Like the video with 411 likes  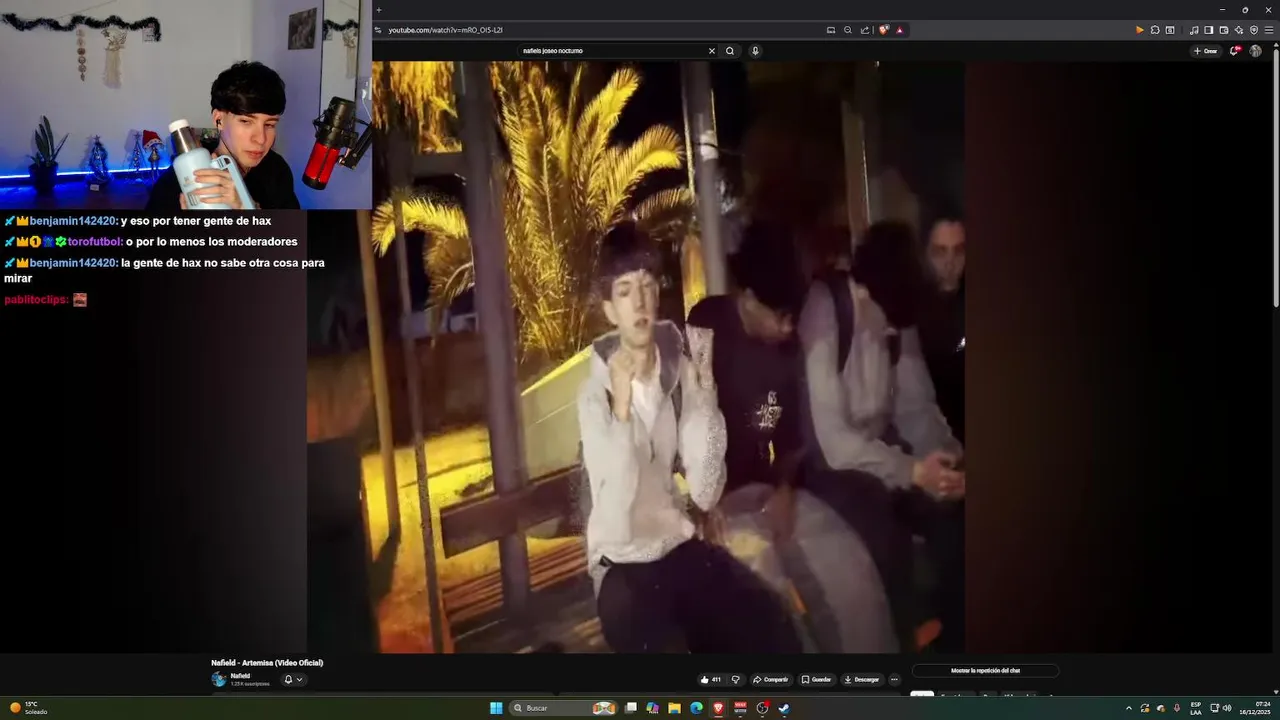711,679
